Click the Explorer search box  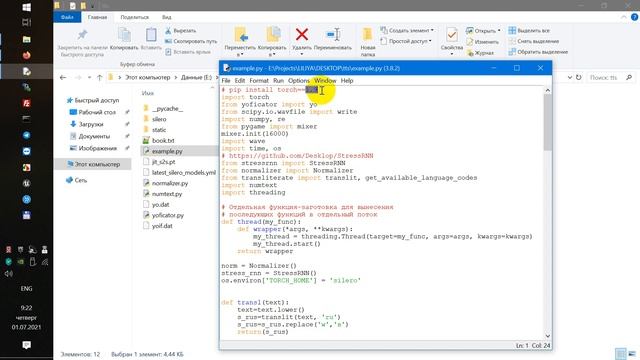coord(611,77)
